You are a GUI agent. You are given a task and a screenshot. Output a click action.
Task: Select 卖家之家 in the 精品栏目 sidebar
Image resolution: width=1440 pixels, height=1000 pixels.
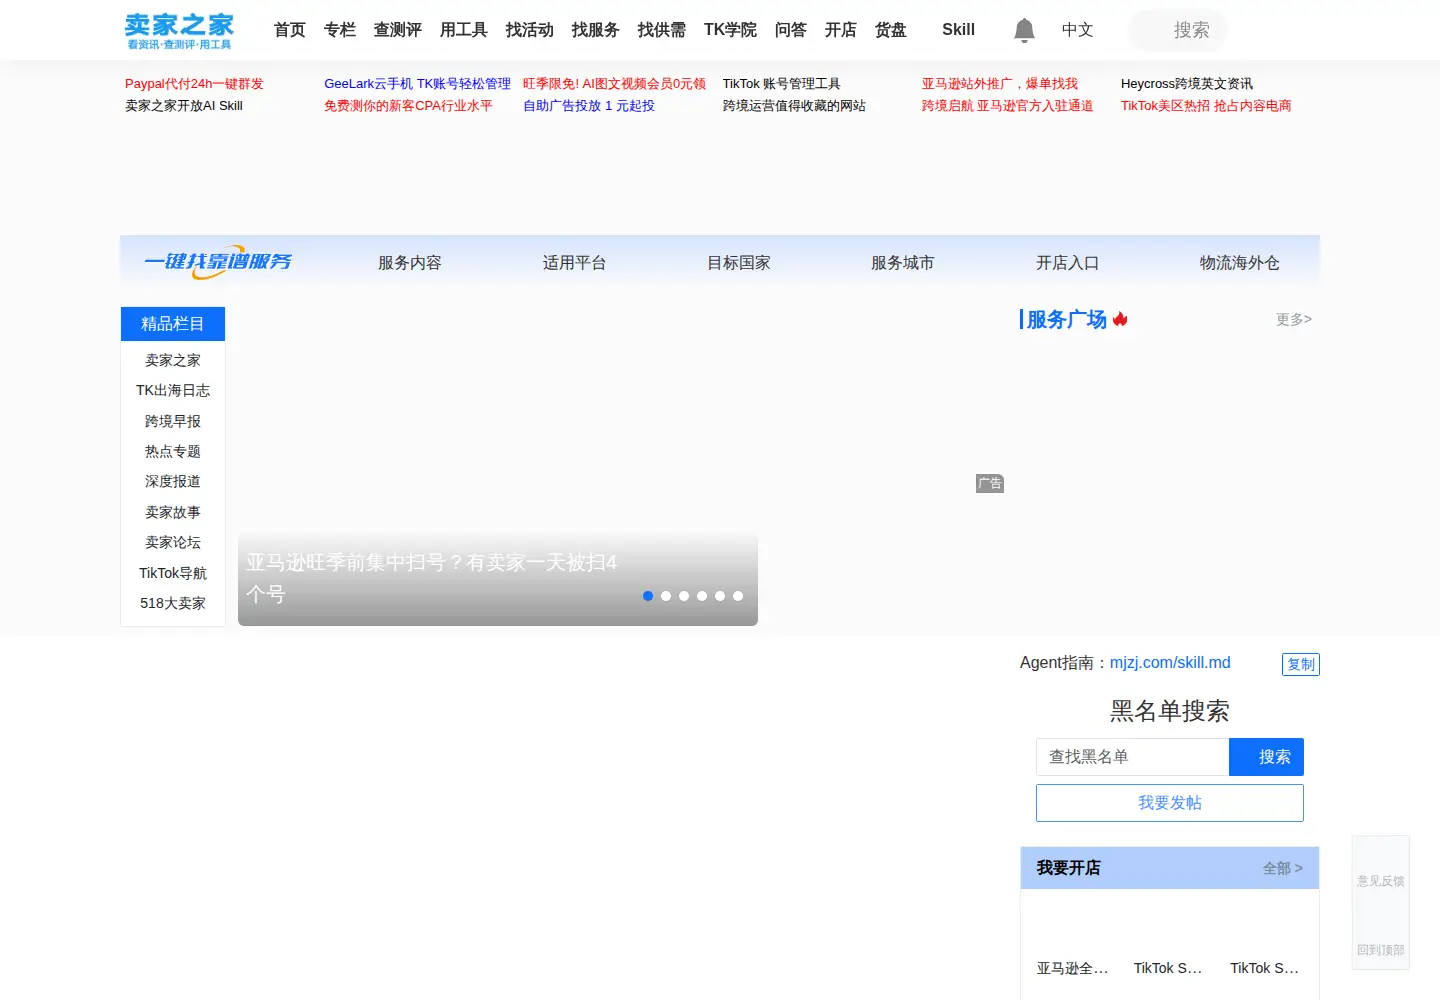(173, 360)
